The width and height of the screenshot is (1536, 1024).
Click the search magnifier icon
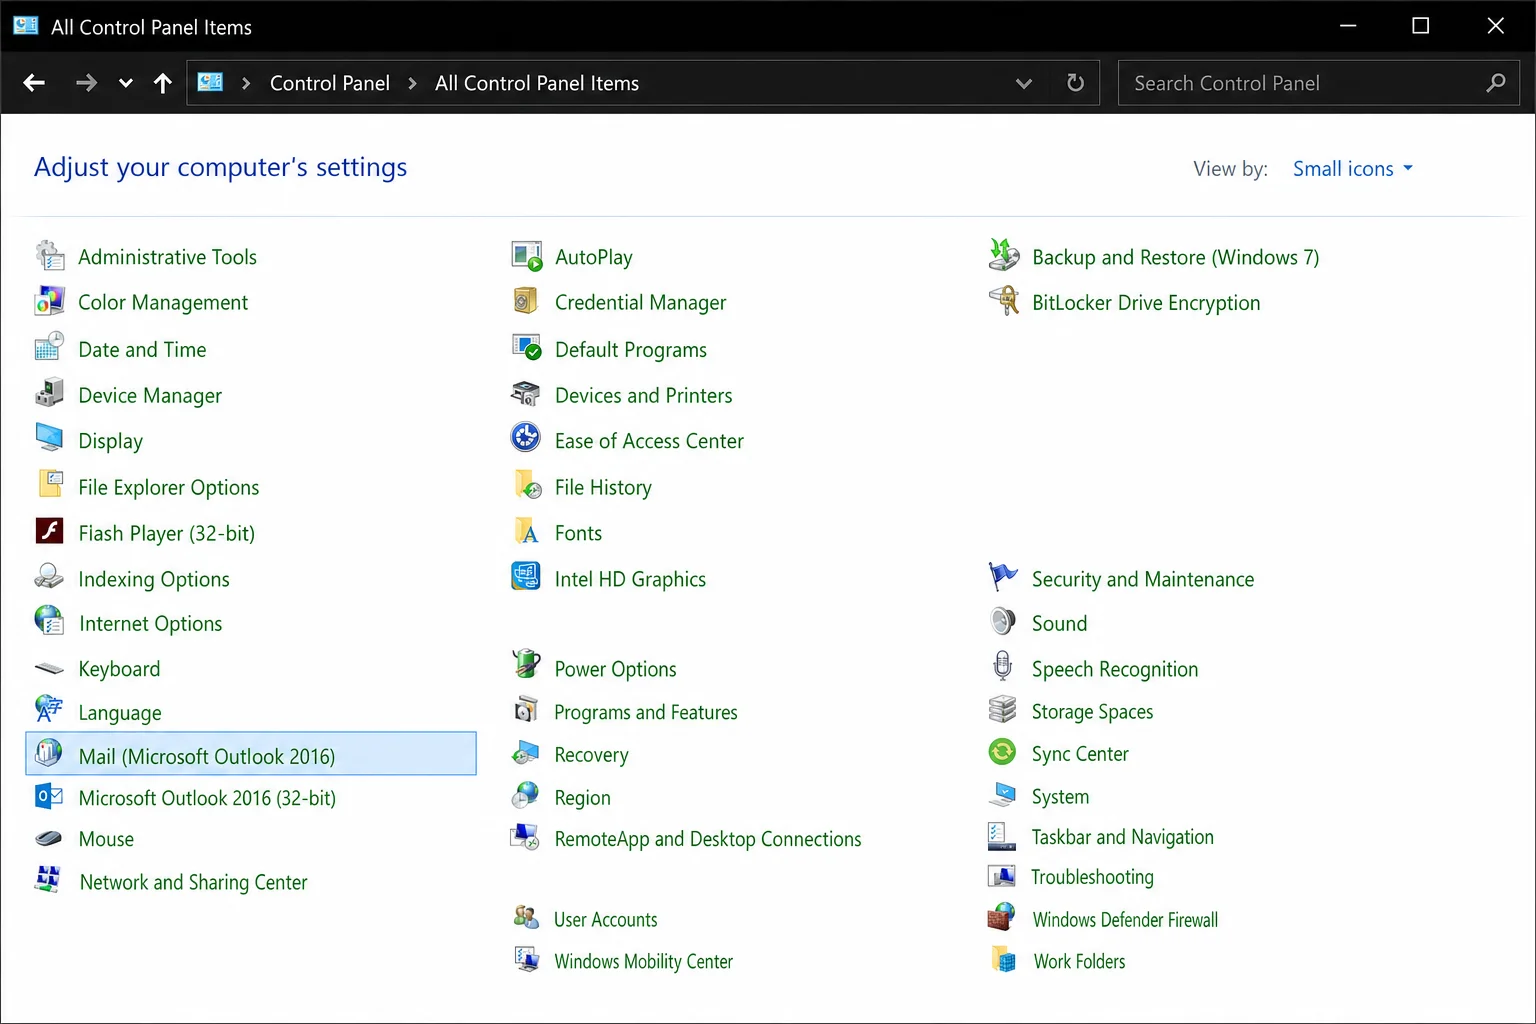[x=1496, y=83]
